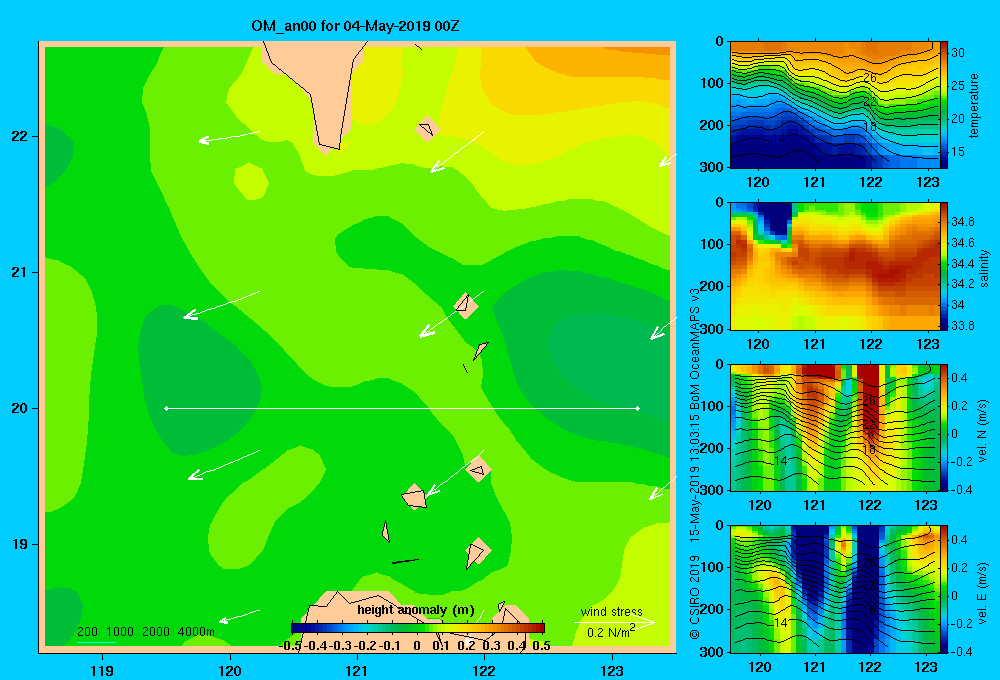1000x680 pixels.
Task: Click the '0.5' tick on height anomaly bar
Action: click(x=541, y=646)
